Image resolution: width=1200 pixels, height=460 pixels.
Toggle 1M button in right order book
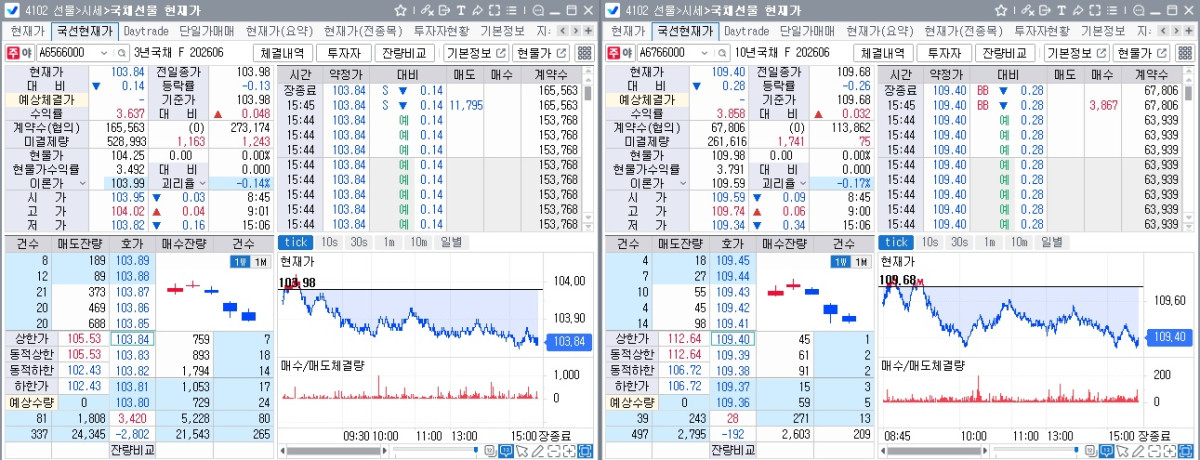pos(859,262)
